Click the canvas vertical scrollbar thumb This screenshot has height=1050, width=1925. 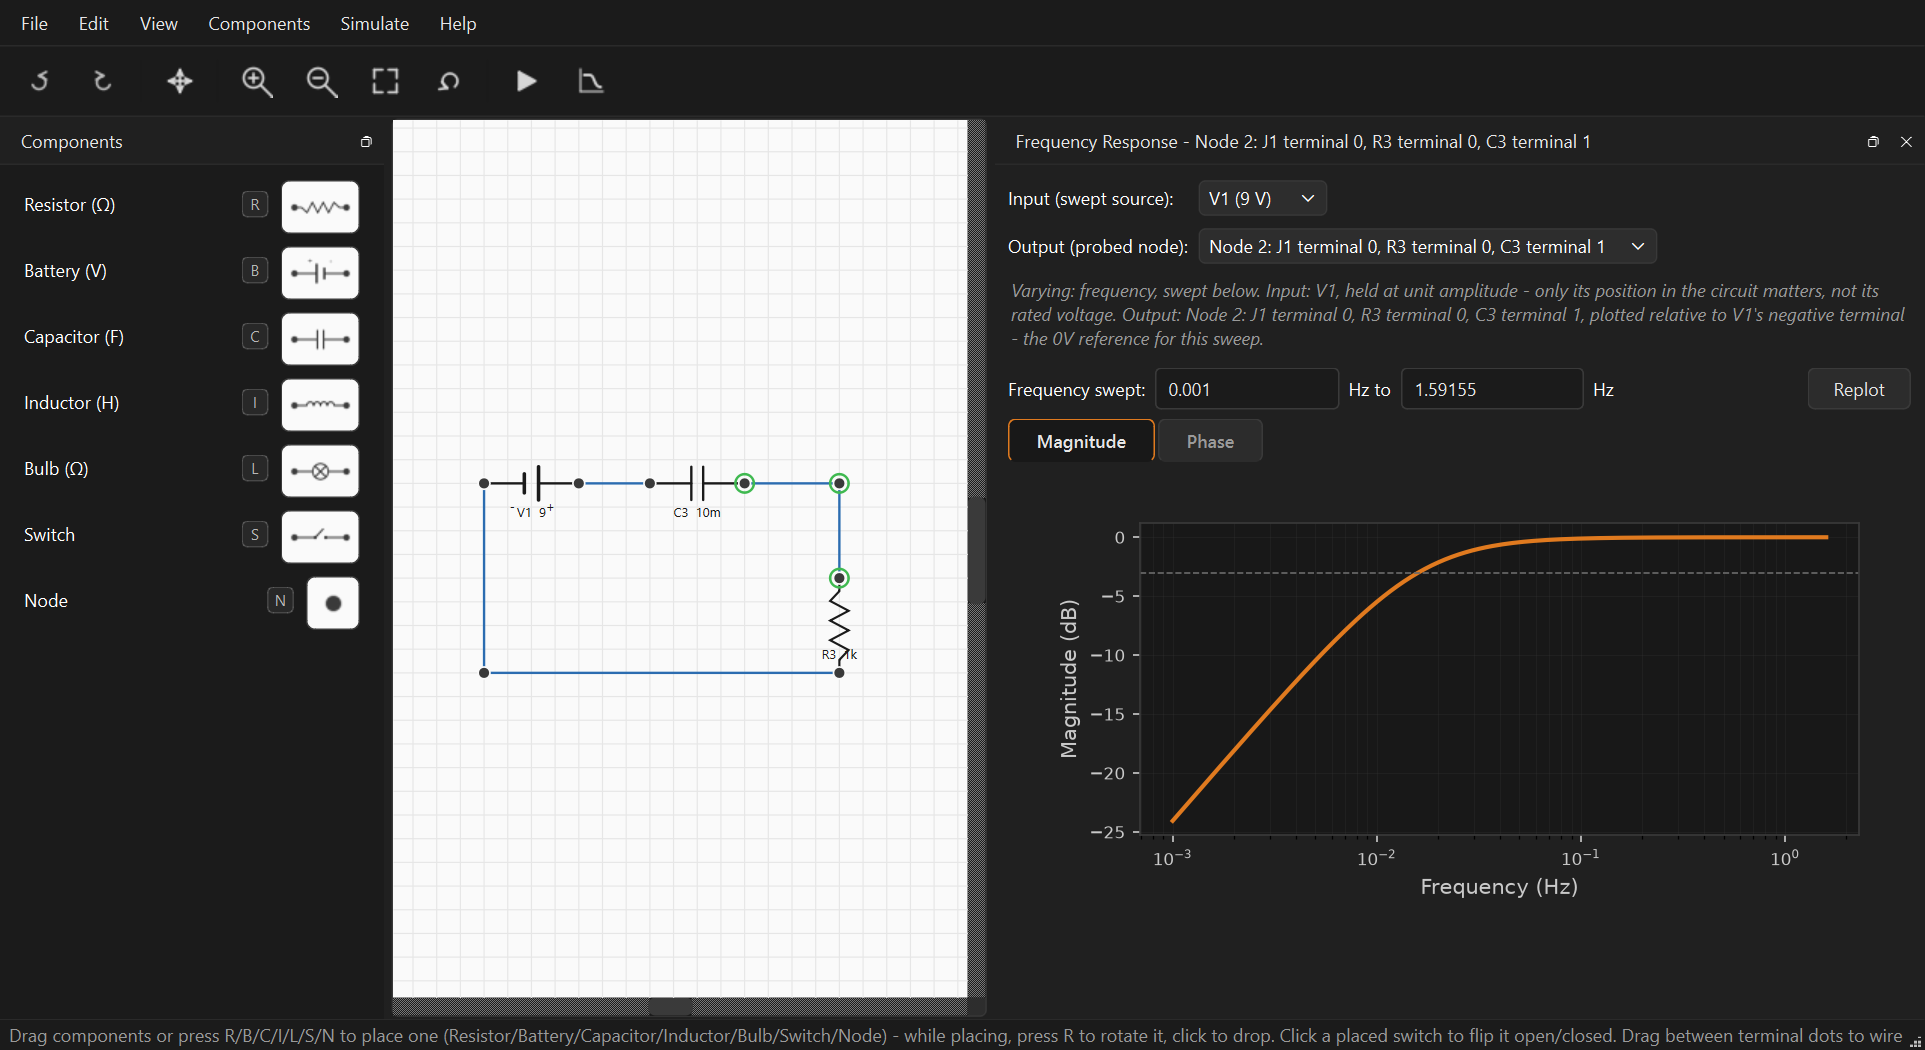tap(977, 551)
